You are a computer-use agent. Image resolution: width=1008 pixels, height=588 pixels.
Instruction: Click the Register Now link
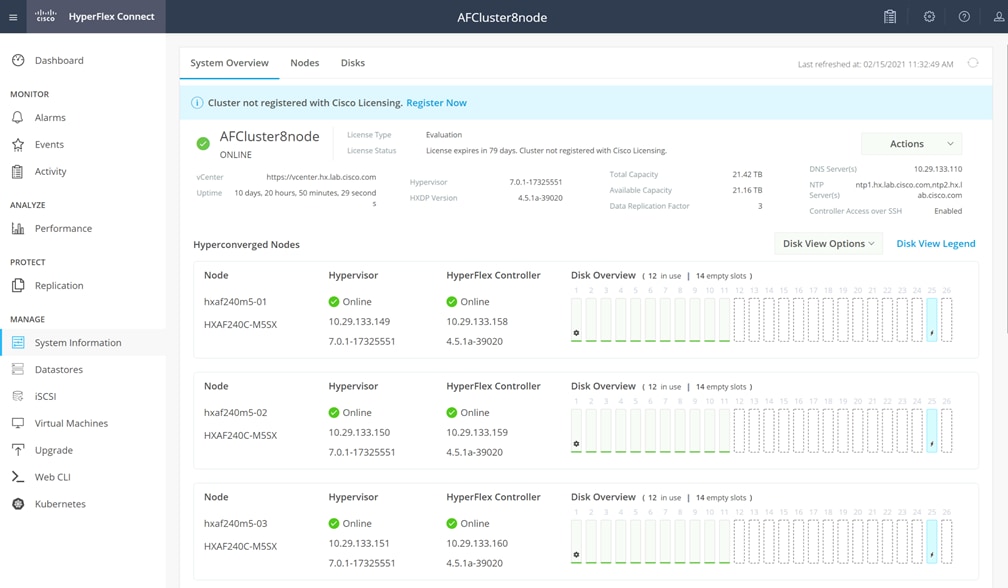(436, 103)
